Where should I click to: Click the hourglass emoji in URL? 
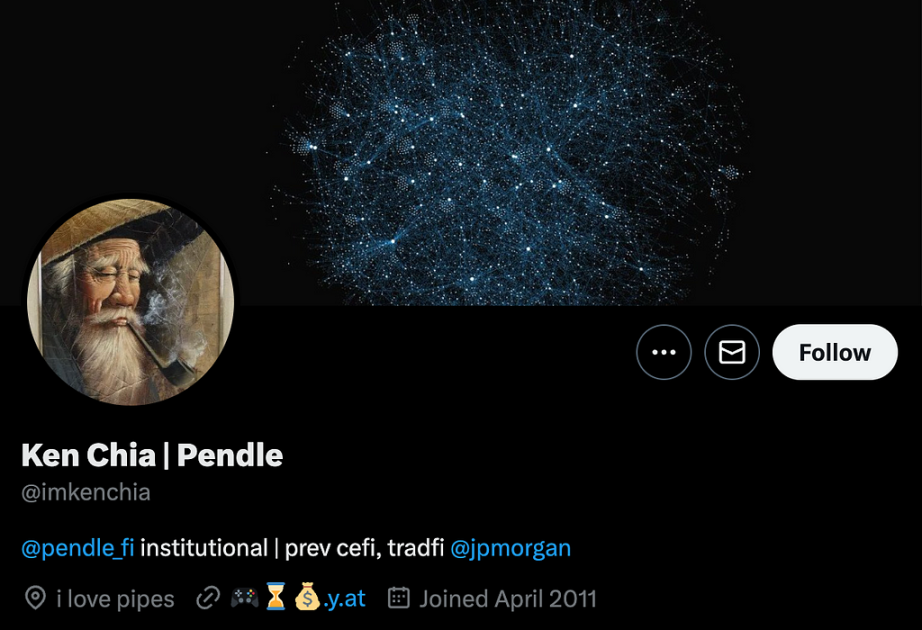click(275, 596)
